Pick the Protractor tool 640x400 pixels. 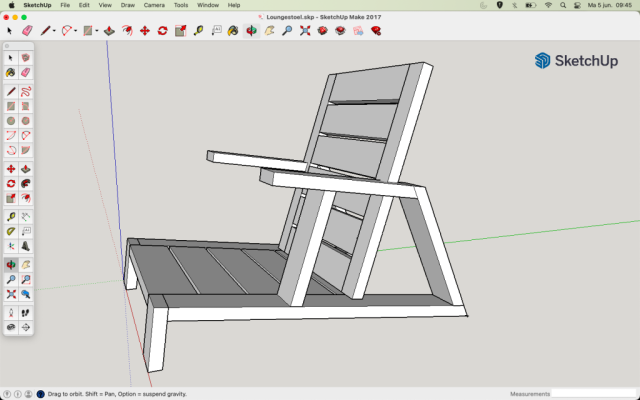[x=11, y=231]
